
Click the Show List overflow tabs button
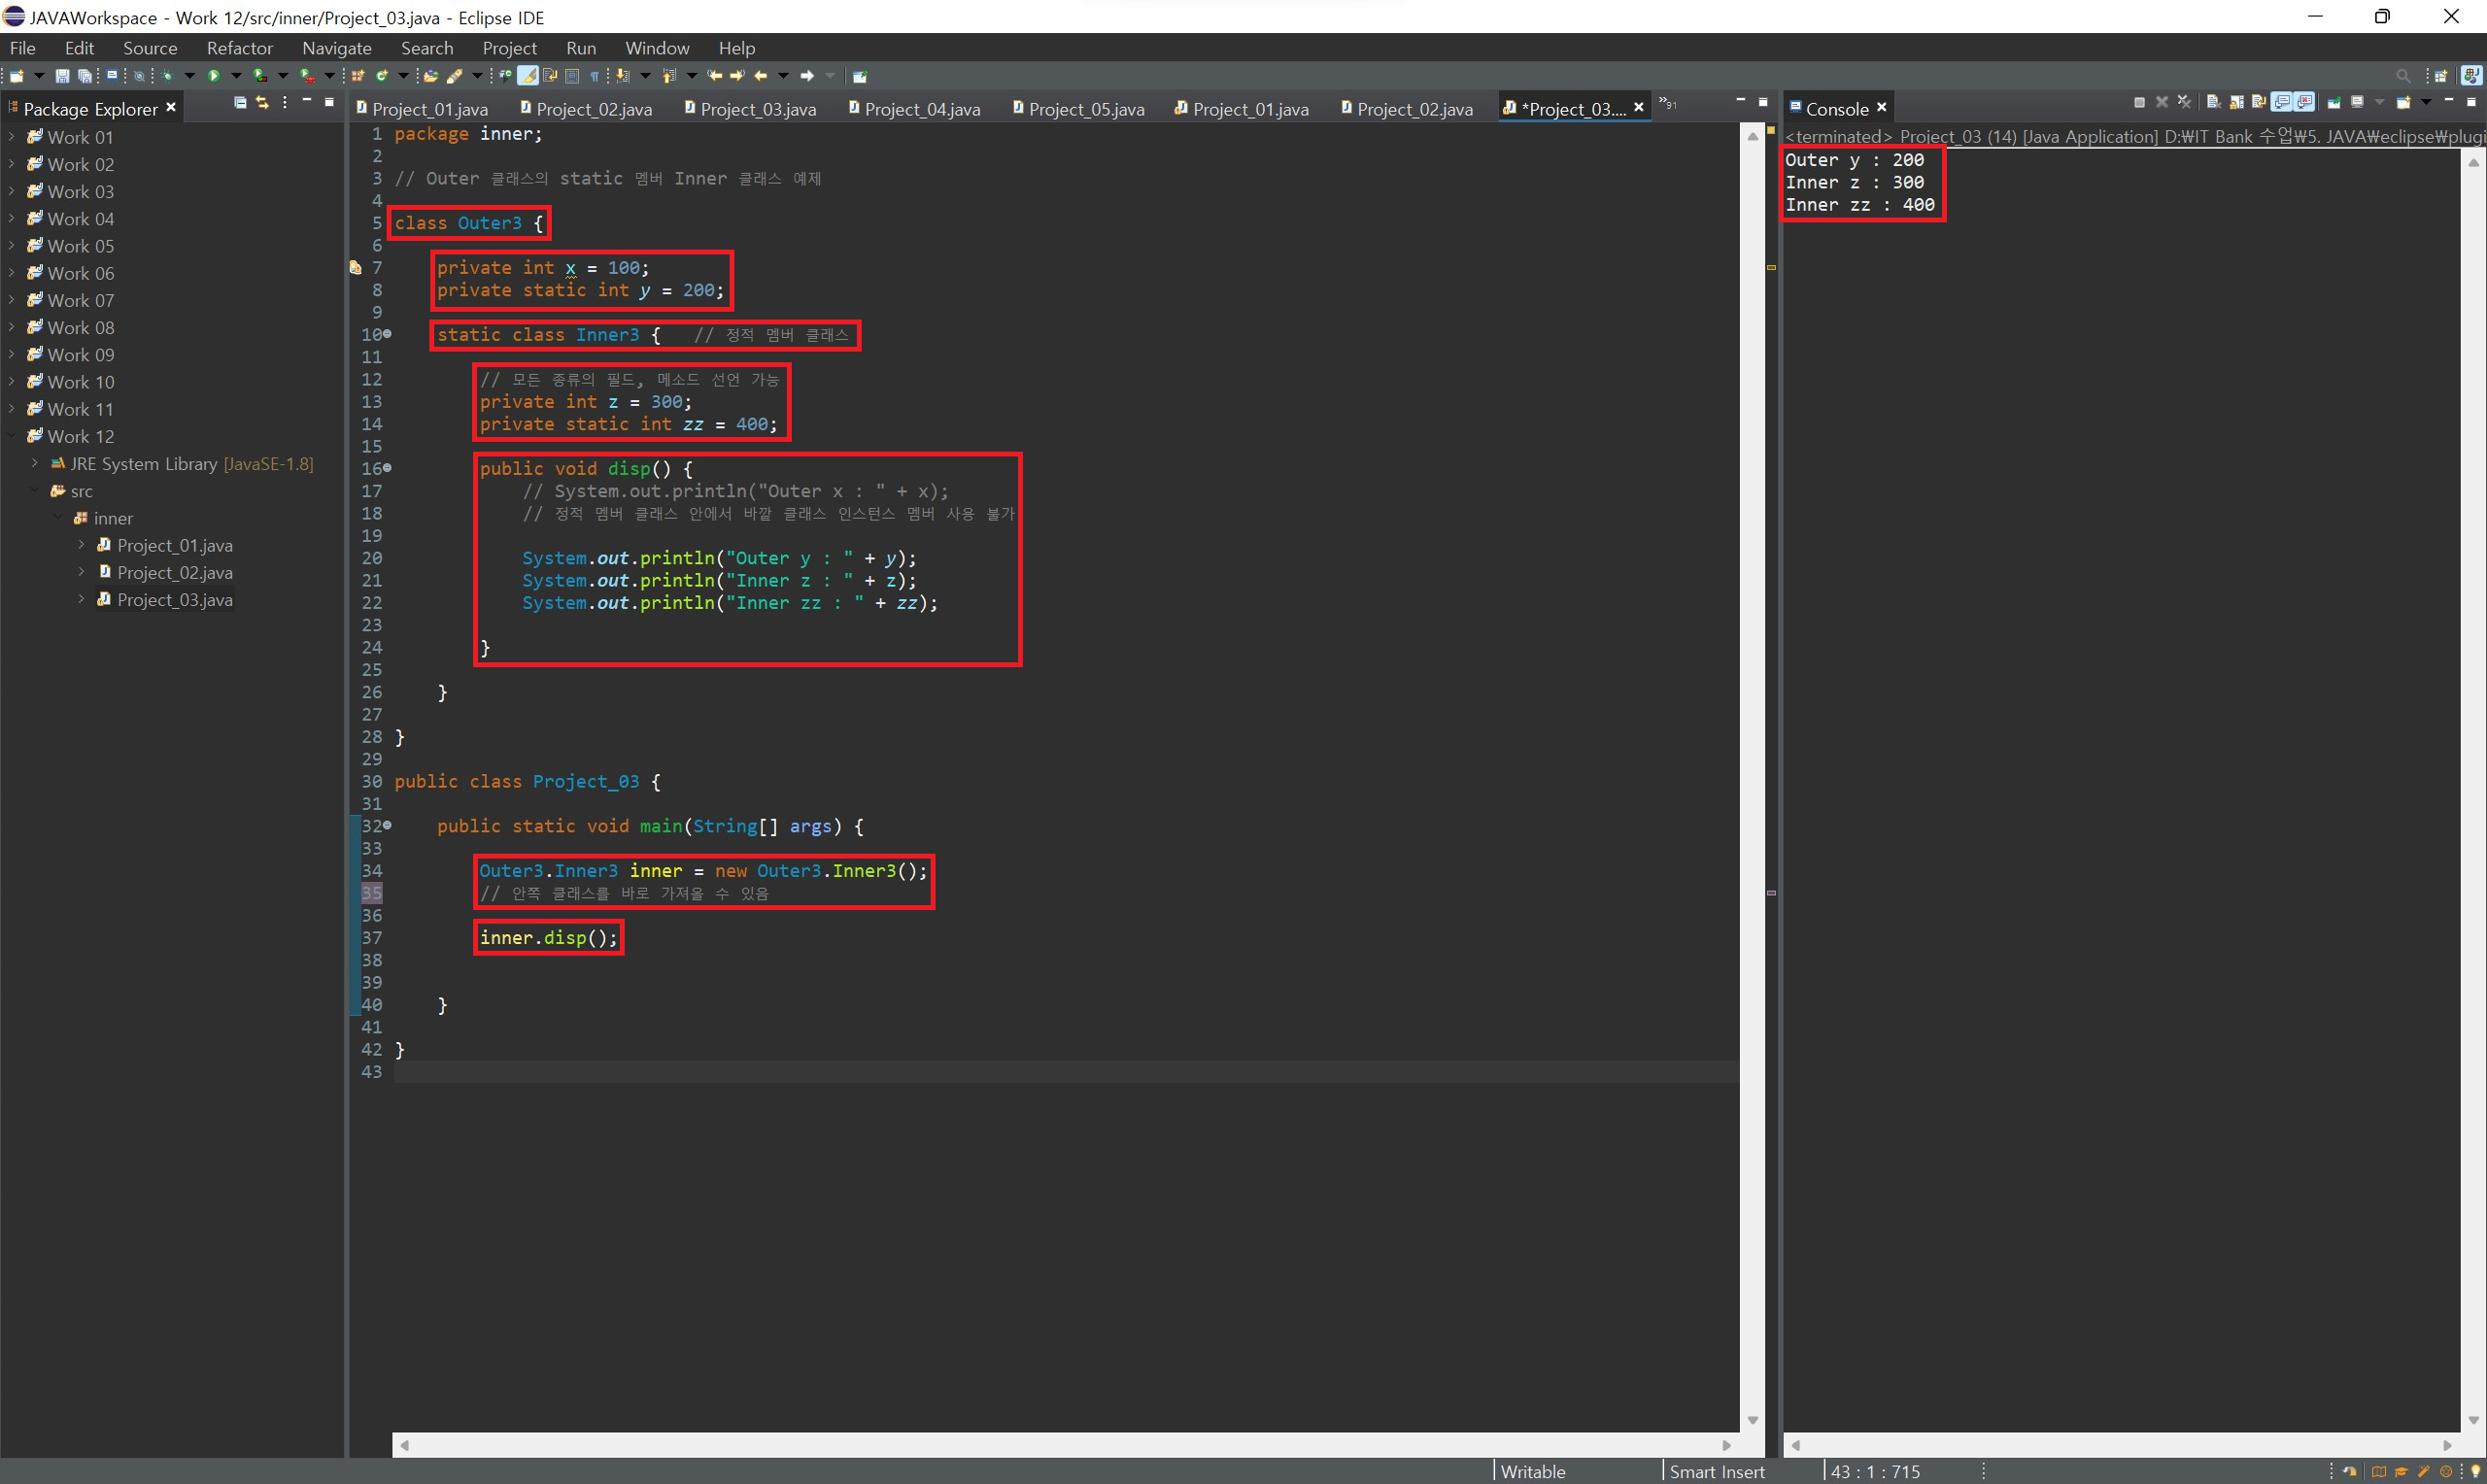click(1668, 103)
